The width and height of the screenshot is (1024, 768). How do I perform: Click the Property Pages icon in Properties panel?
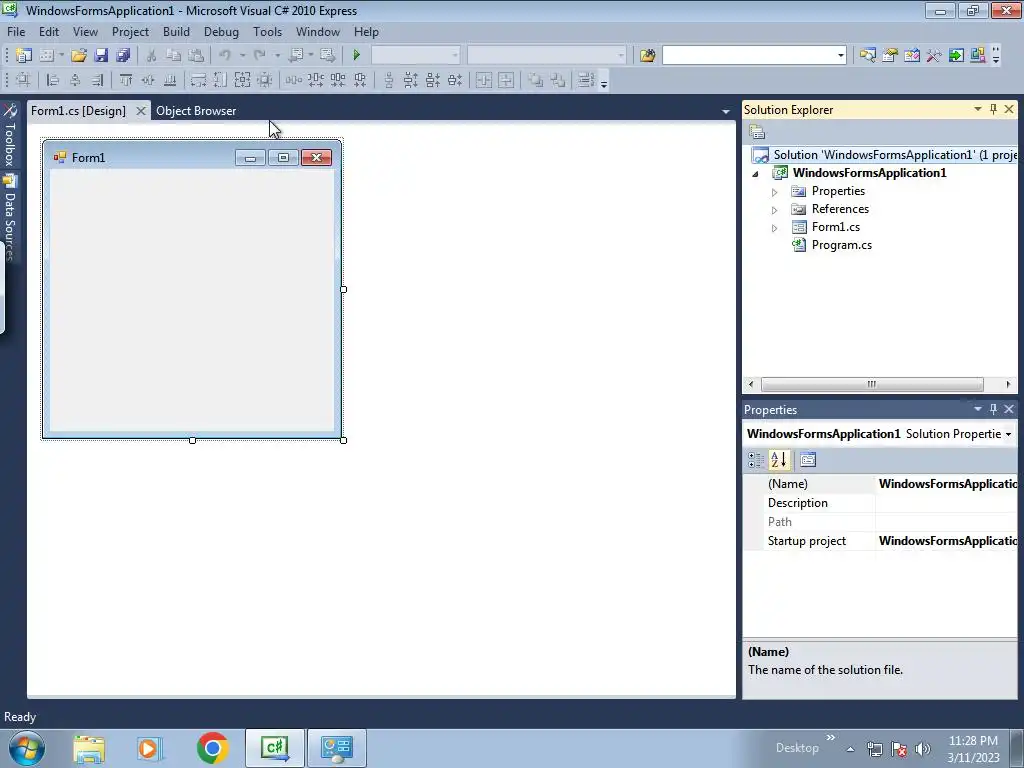[x=808, y=460]
